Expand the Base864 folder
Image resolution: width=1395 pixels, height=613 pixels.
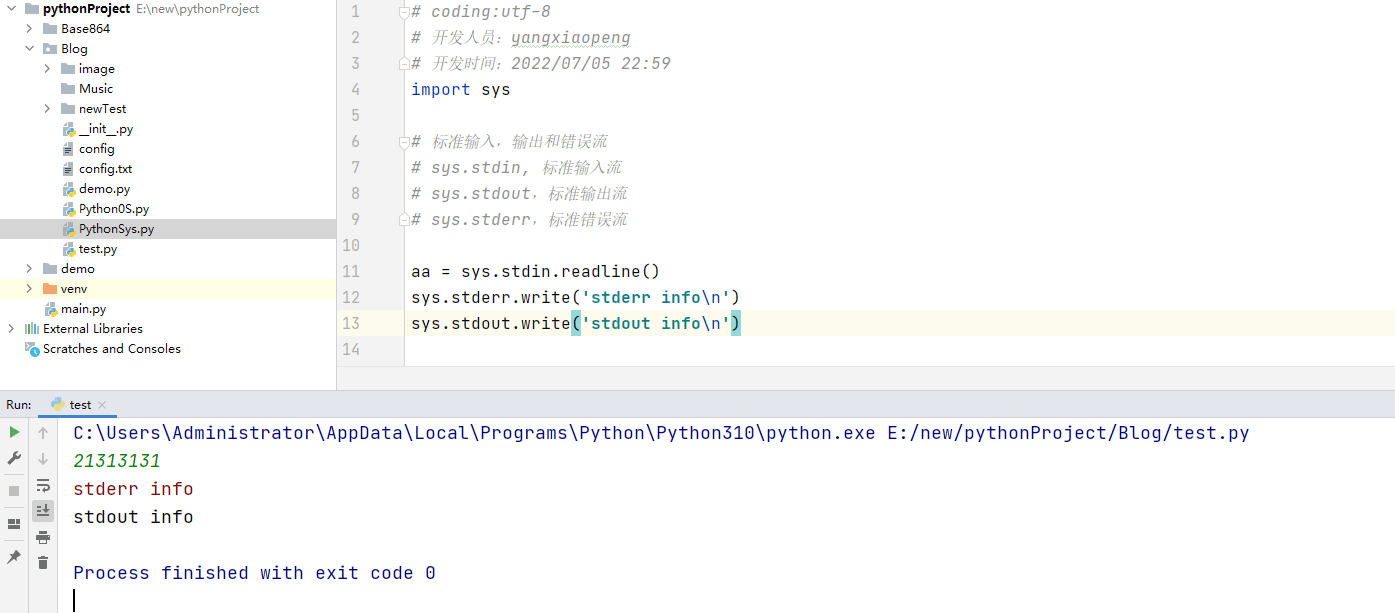pyautogui.click(x=30, y=29)
